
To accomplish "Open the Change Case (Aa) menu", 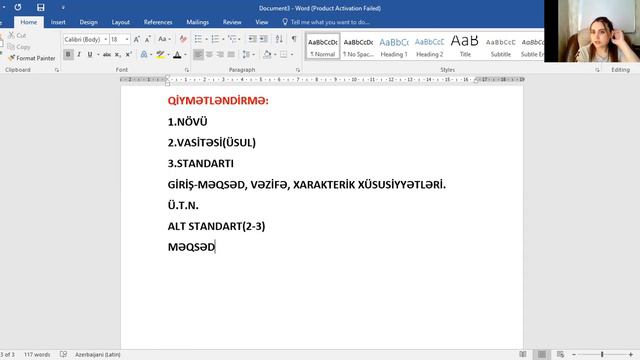I will coord(164,39).
